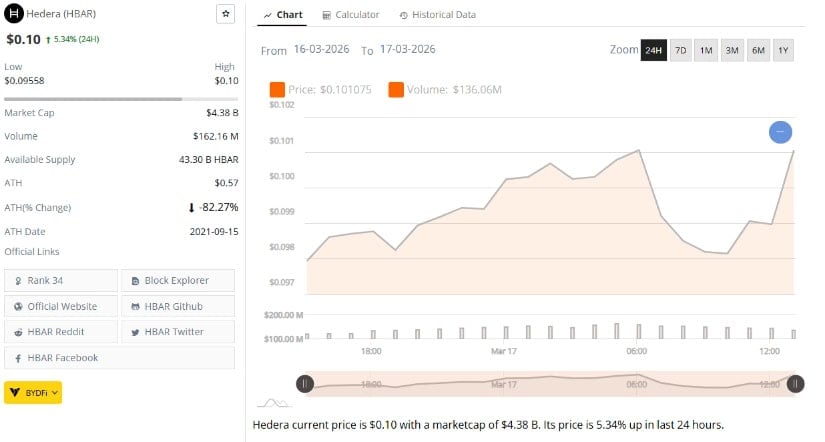The image size is (825, 442).
Task: Expand the BYDFi dropdown button
Action: point(33,393)
